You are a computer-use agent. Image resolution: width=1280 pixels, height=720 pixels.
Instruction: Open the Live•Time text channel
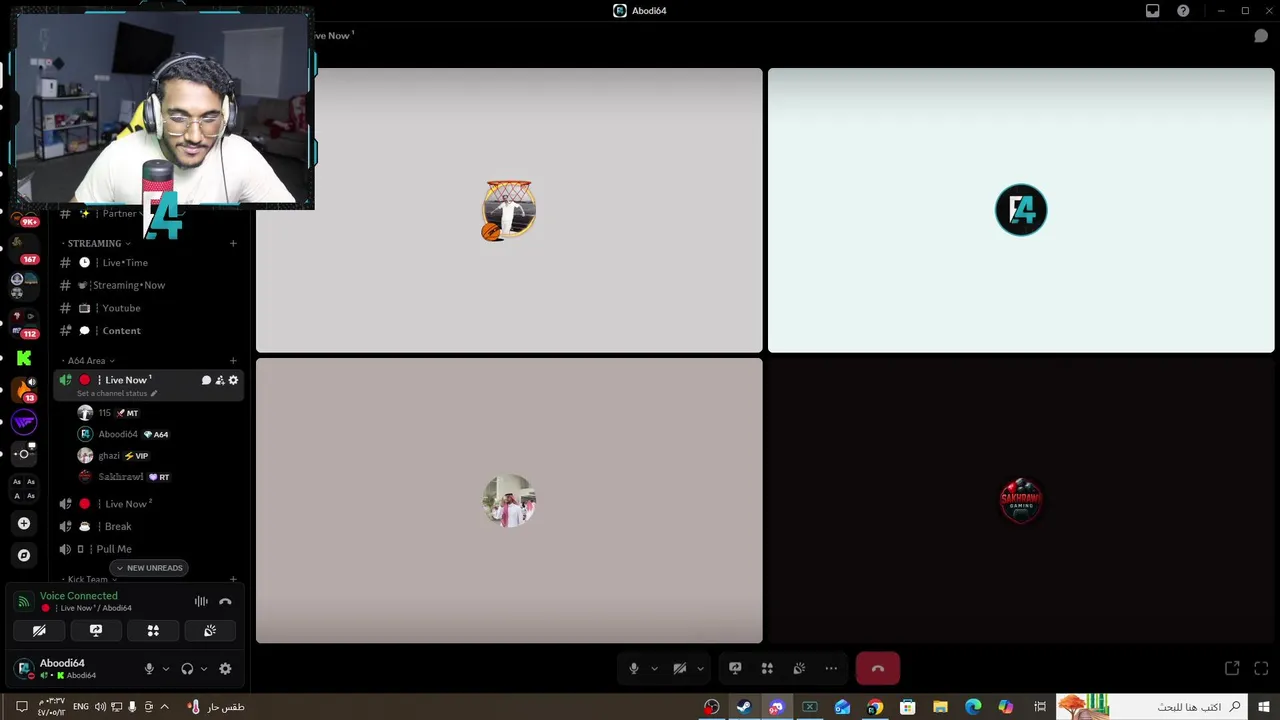coord(148,262)
